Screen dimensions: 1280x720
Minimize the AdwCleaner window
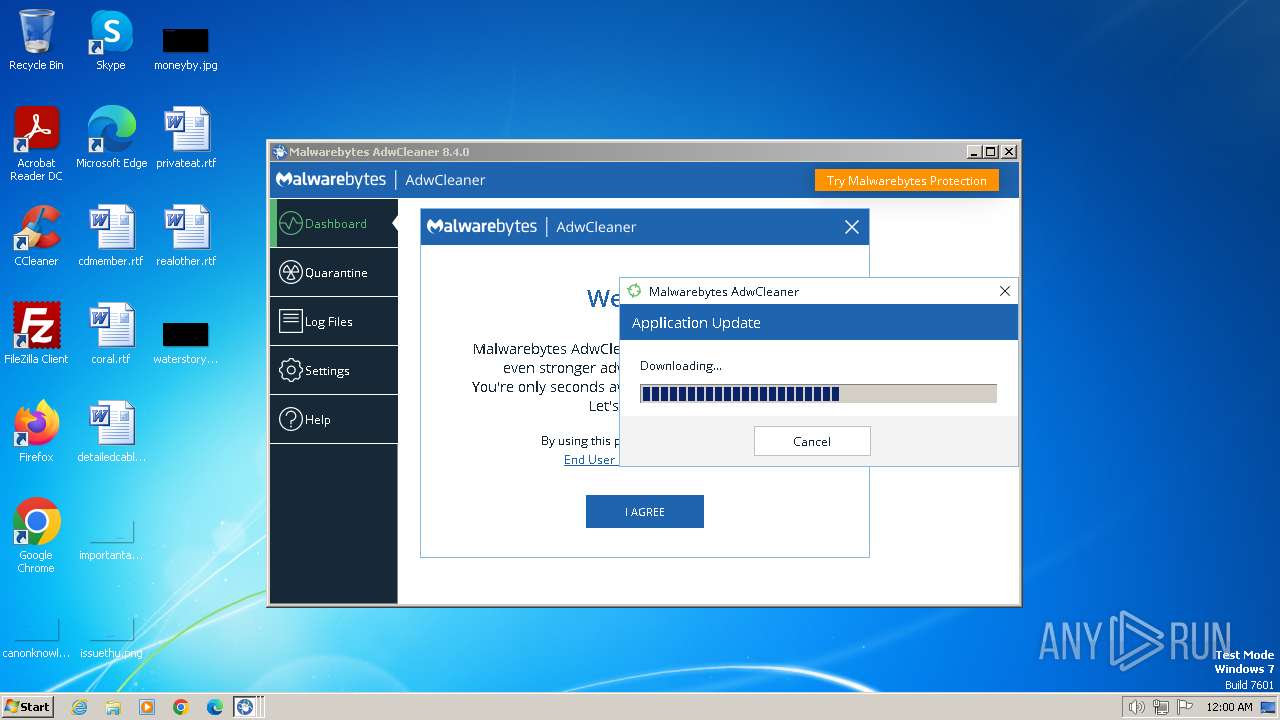(974, 152)
